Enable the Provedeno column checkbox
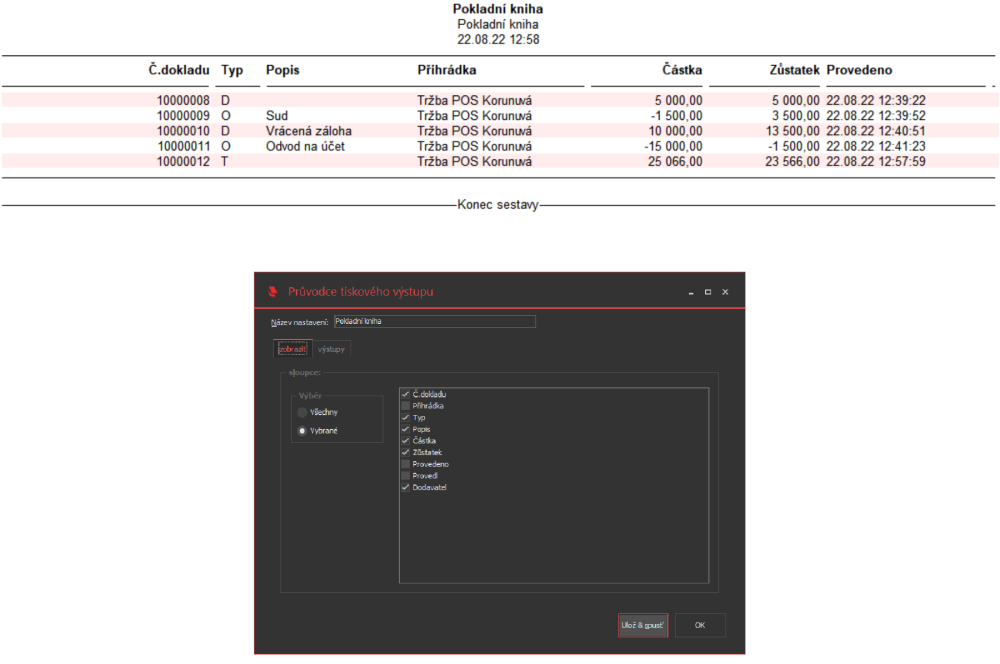 click(x=406, y=464)
